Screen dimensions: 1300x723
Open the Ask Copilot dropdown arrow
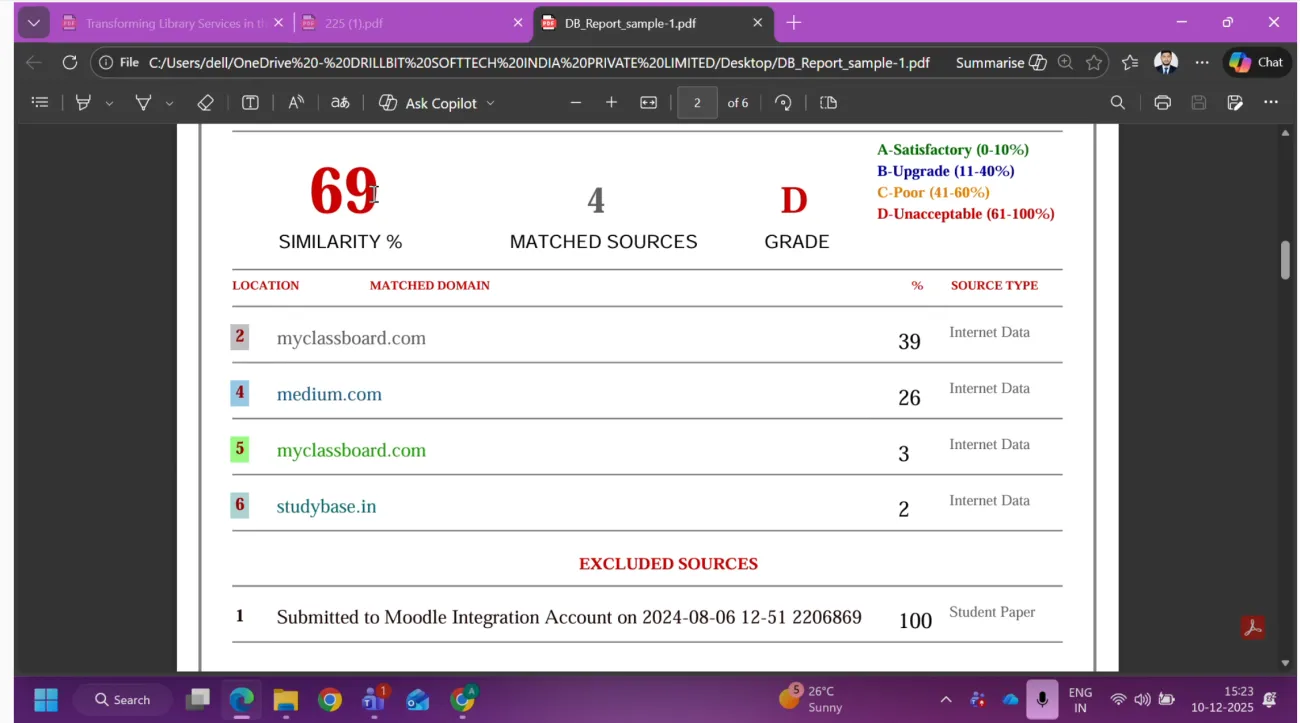pyautogui.click(x=490, y=104)
